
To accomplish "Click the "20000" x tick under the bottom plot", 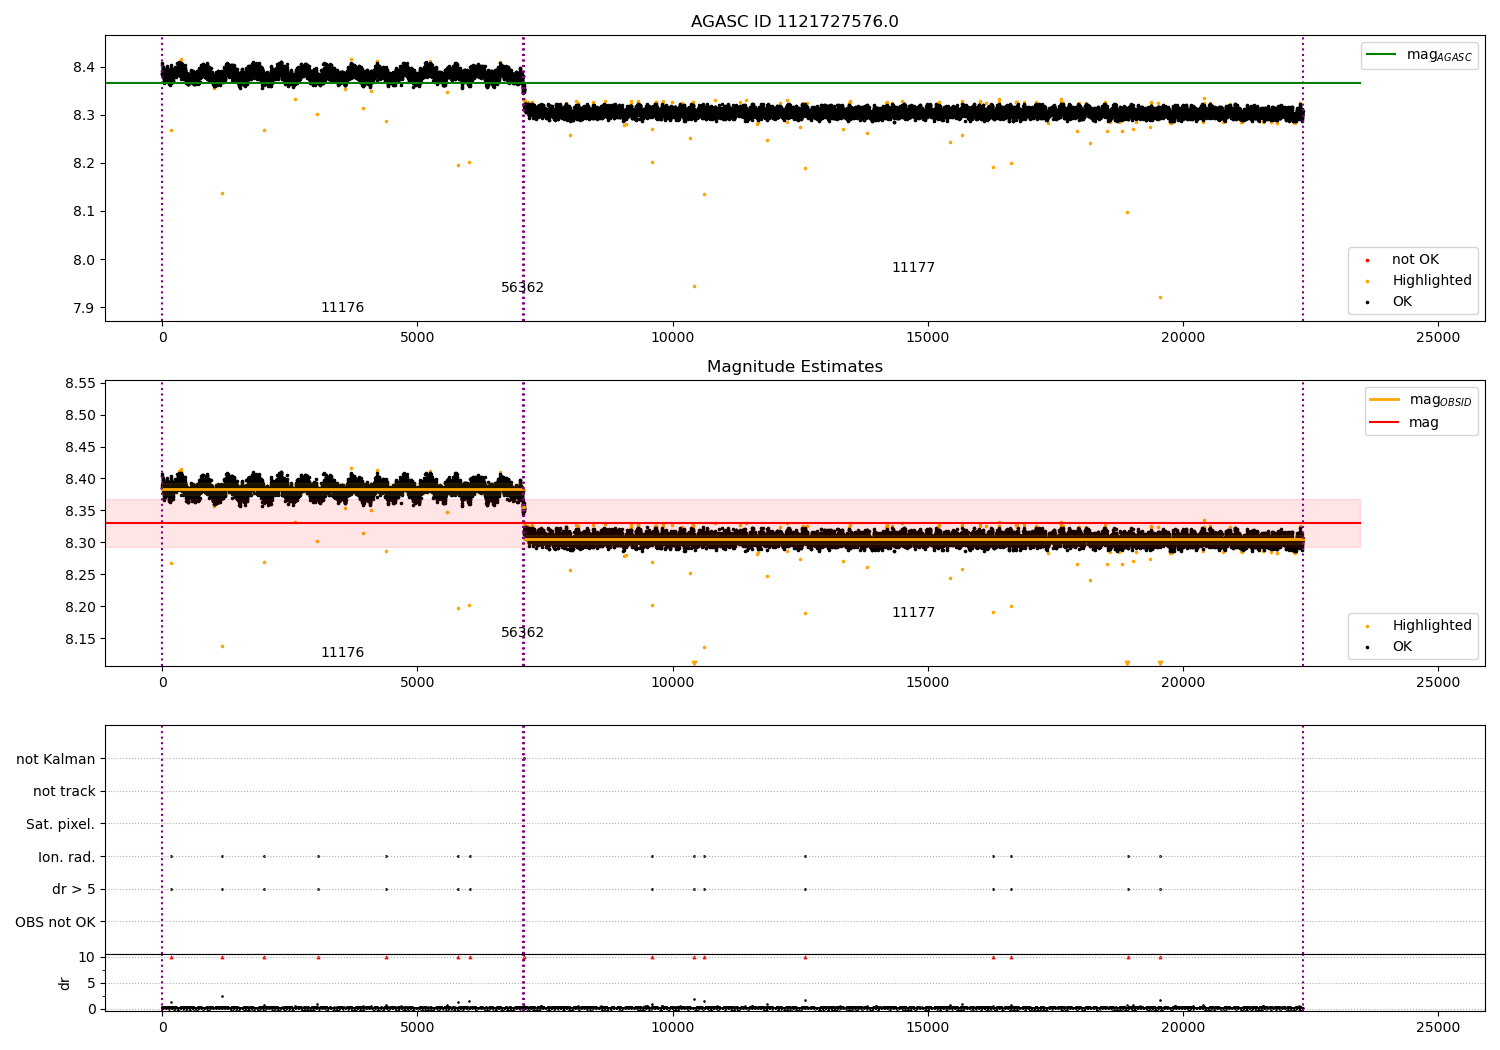I will point(1183,1027).
